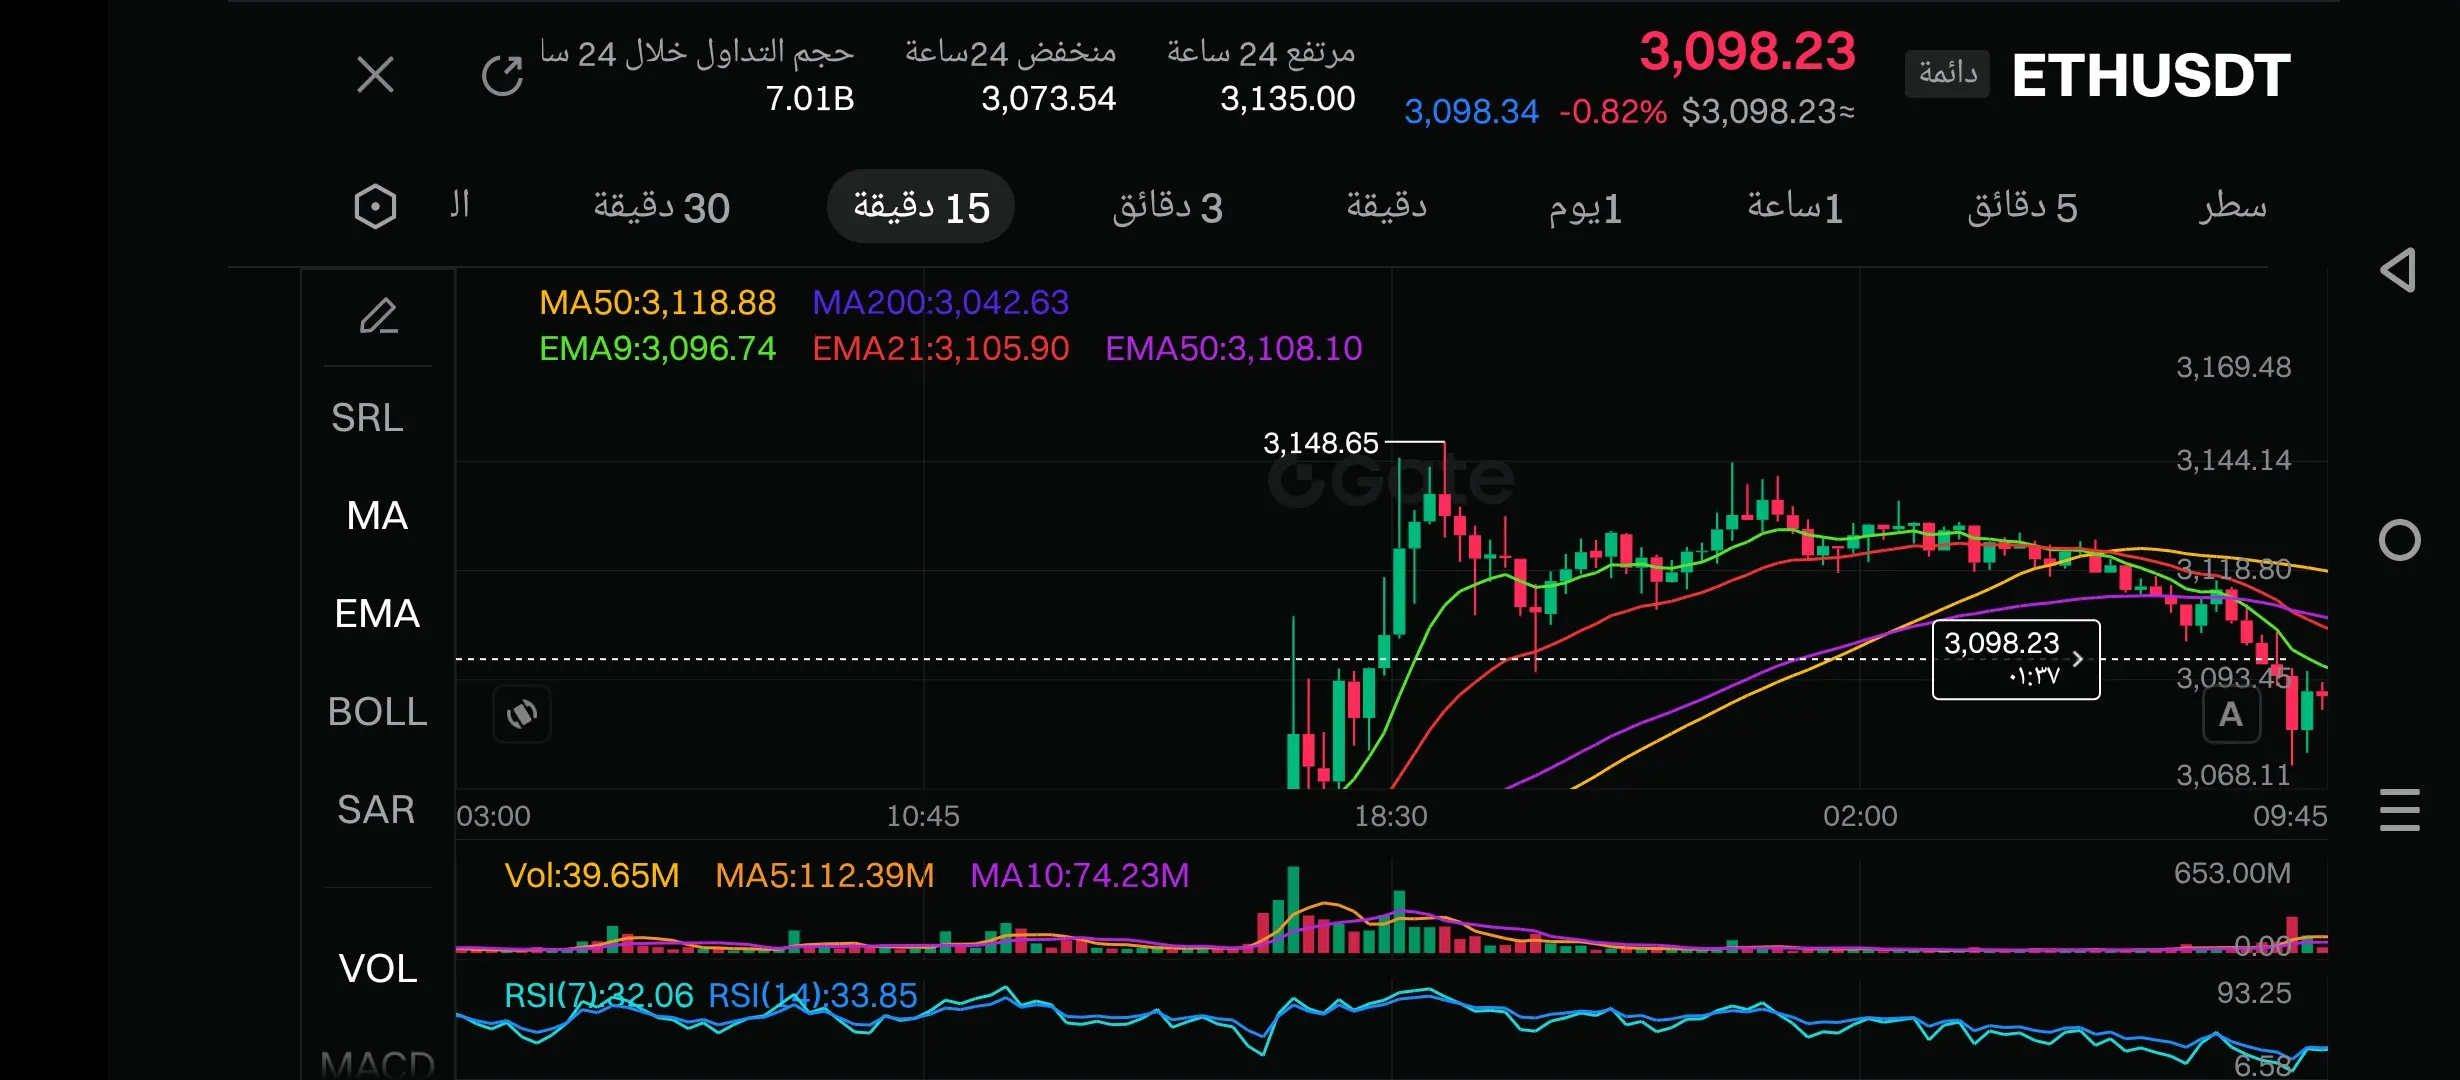Tap the SRL indicator button

(x=367, y=418)
